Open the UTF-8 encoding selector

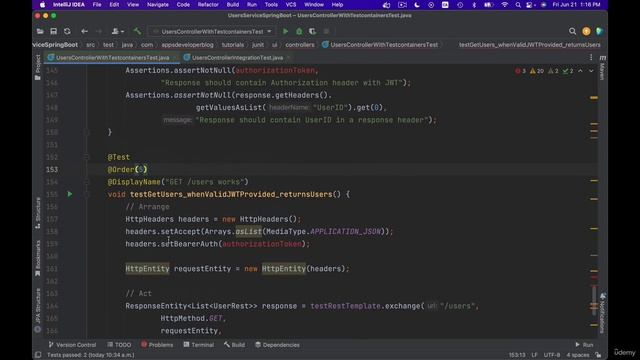pos(552,355)
